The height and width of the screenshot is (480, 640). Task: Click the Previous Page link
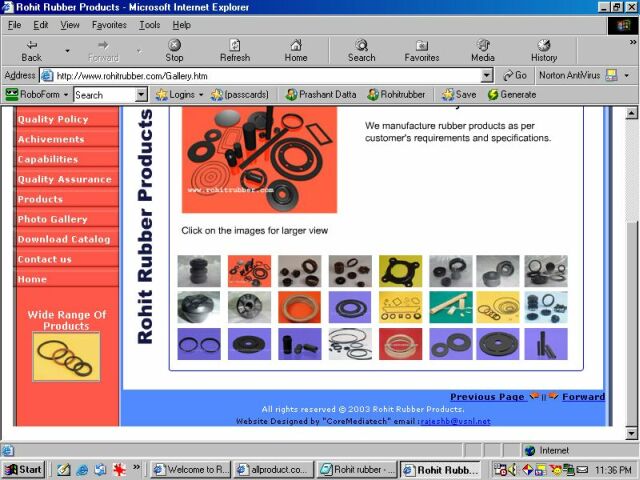(x=487, y=397)
